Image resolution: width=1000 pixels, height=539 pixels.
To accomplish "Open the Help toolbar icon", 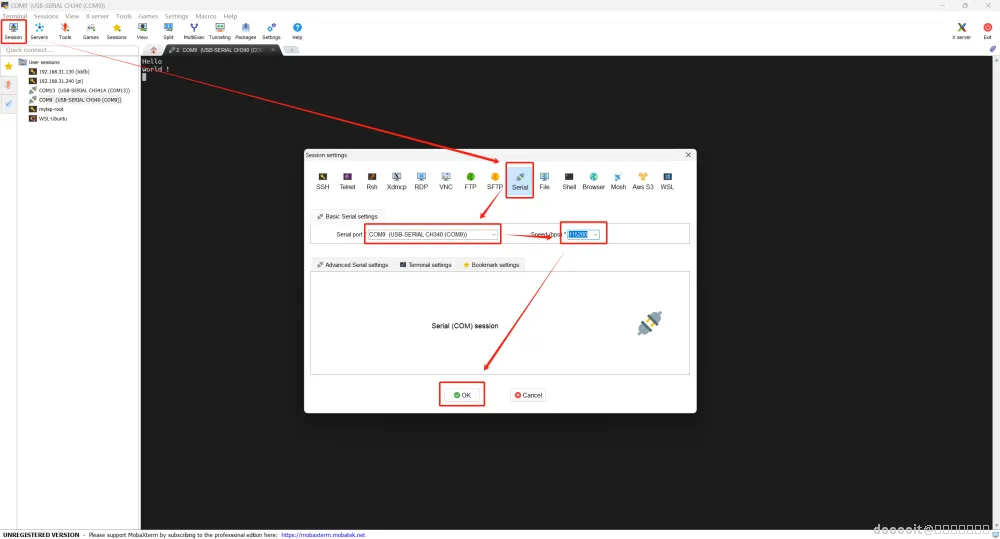I will click(297, 31).
